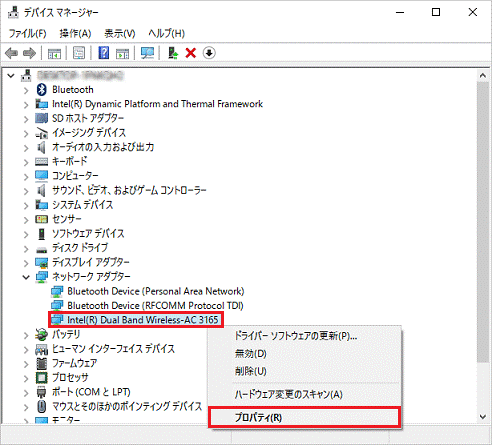Click the imaging devices category icon
Image resolution: width=492 pixels, height=445 pixels.
pyautogui.click(x=41, y=133)
